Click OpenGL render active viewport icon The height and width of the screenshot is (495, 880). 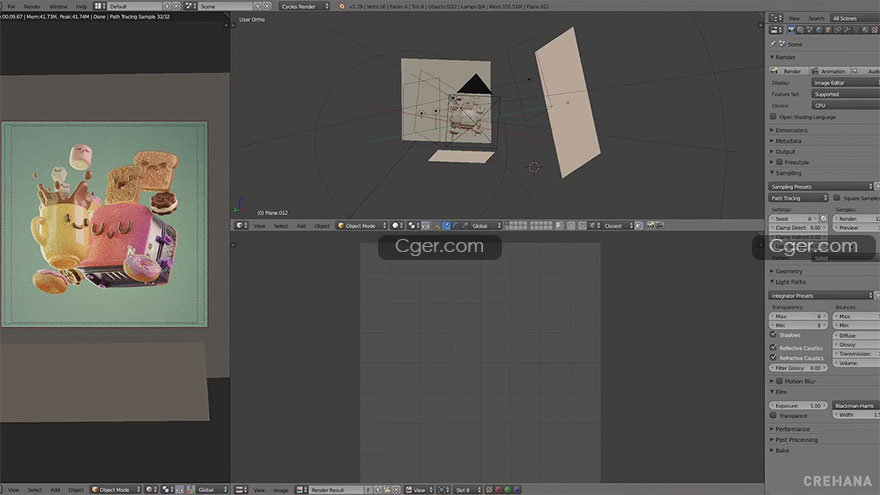[x=650, y=226]
